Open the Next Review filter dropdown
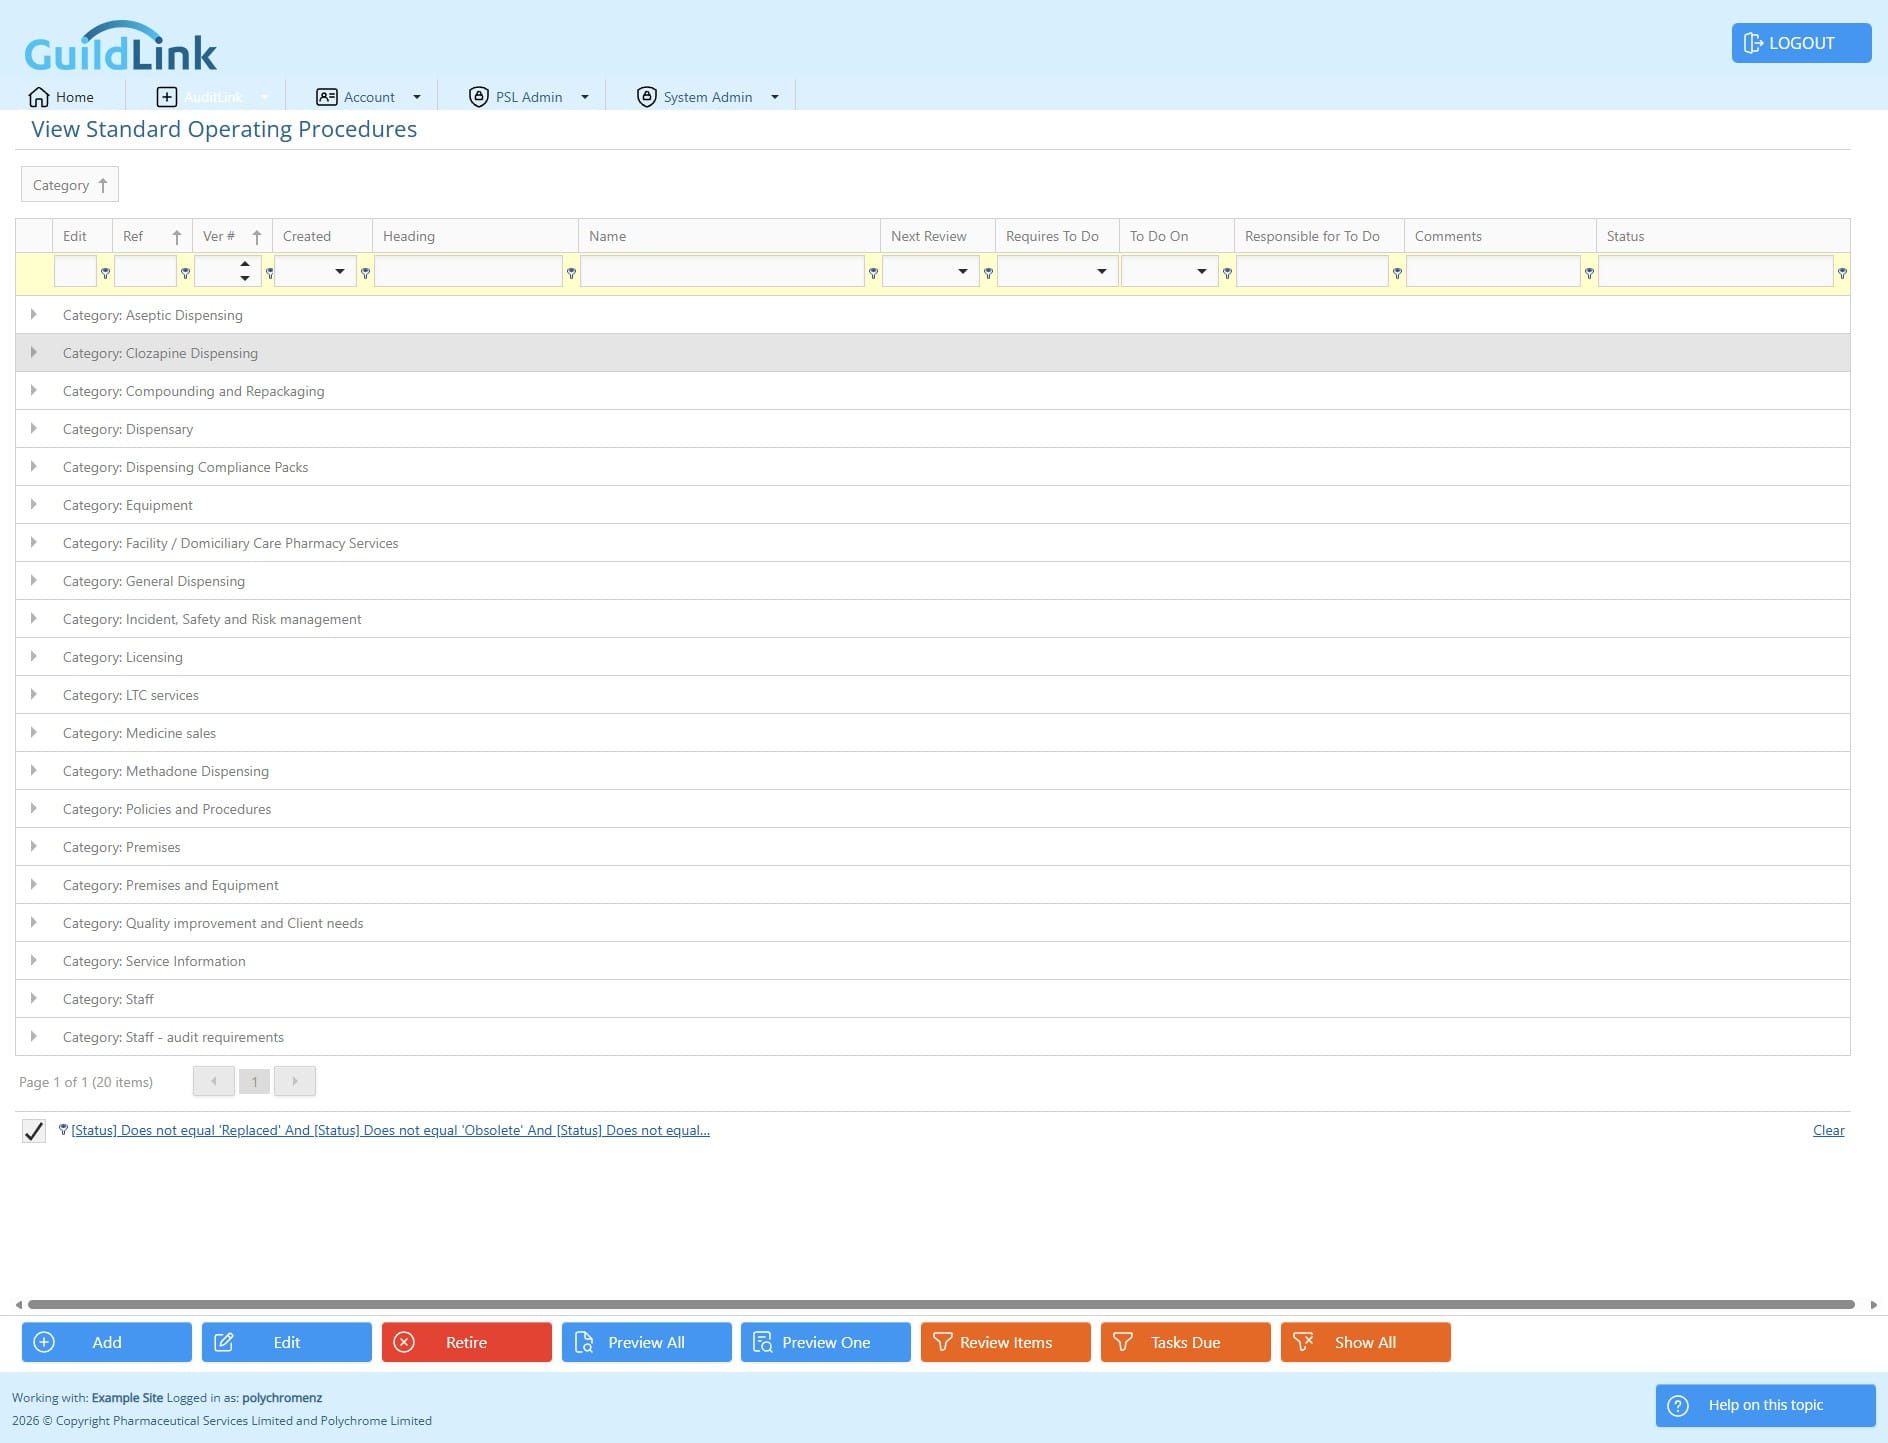 pos(963,271)
